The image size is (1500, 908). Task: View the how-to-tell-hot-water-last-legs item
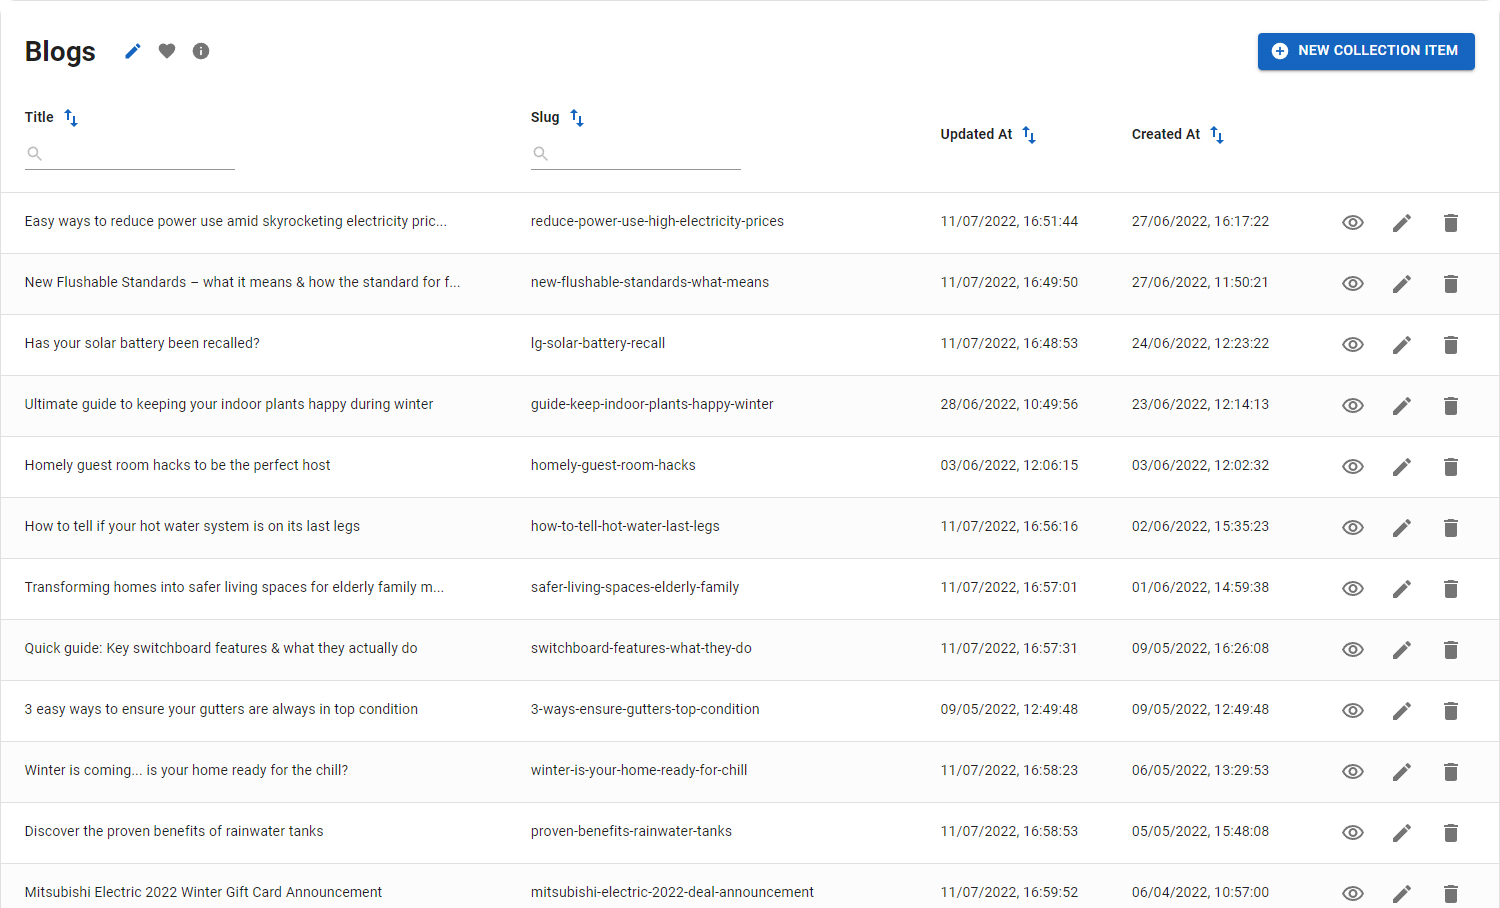click(1353, 527)
